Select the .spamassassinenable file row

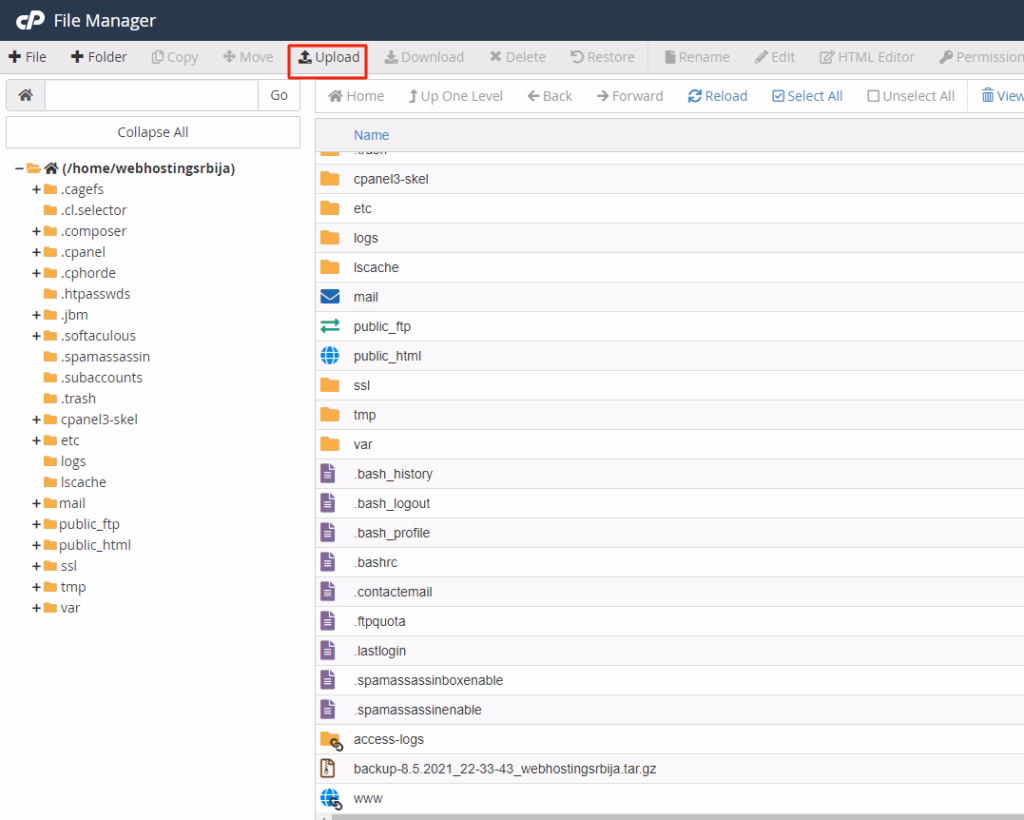pyautogui.click(x=669, y=710)
